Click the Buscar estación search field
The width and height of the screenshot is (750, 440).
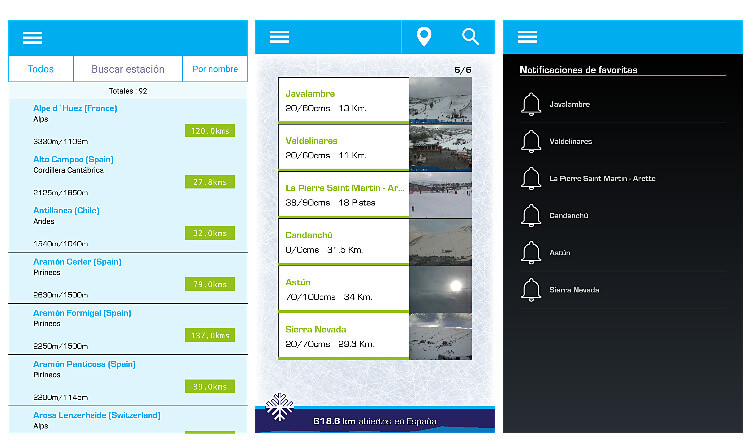pos(128,69)
